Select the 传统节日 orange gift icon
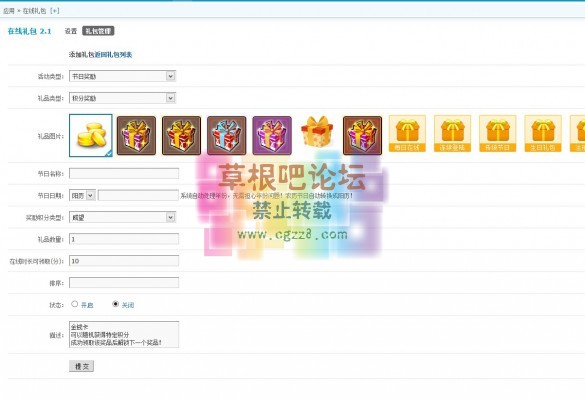This screenshot has height=400, width=585. point(497,134)
